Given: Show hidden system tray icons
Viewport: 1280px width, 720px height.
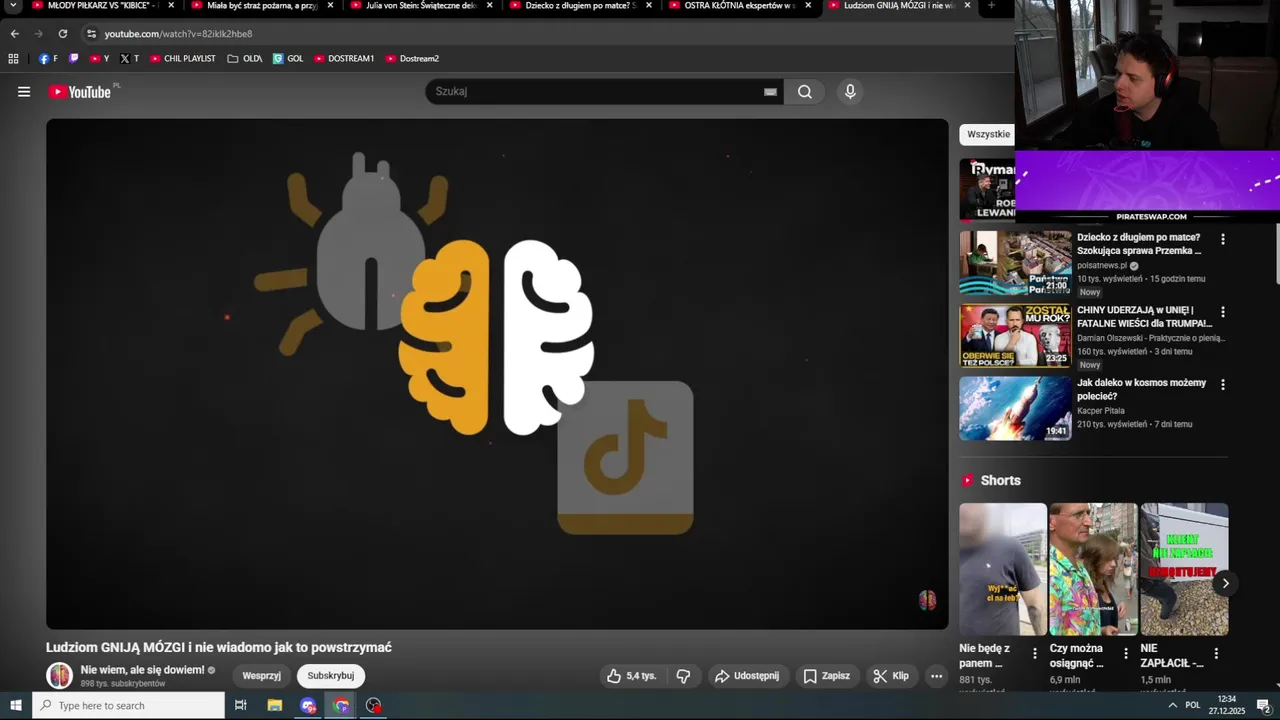Looking at the screenshot, I should click(x=1172, y=706).
